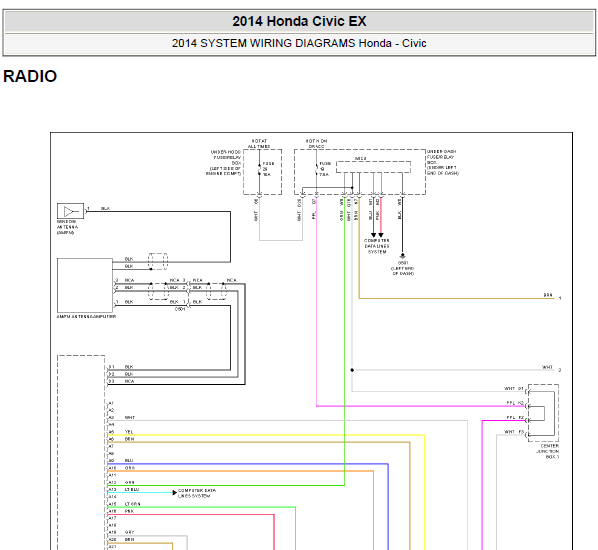Viewport: 598px width, 550px height.
Task: Click the WHT wire label at pin A3
Action: tap(130, 418)
